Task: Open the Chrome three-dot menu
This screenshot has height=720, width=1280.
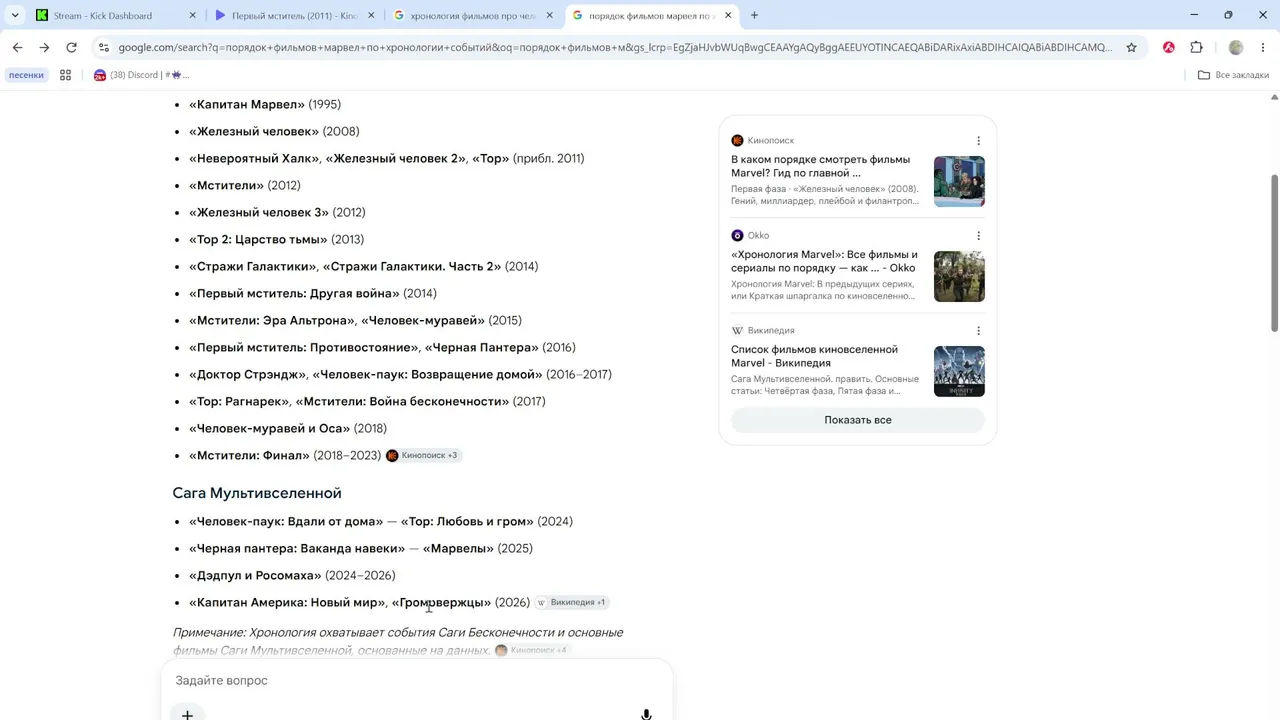Action: (x=1264, y=47)
